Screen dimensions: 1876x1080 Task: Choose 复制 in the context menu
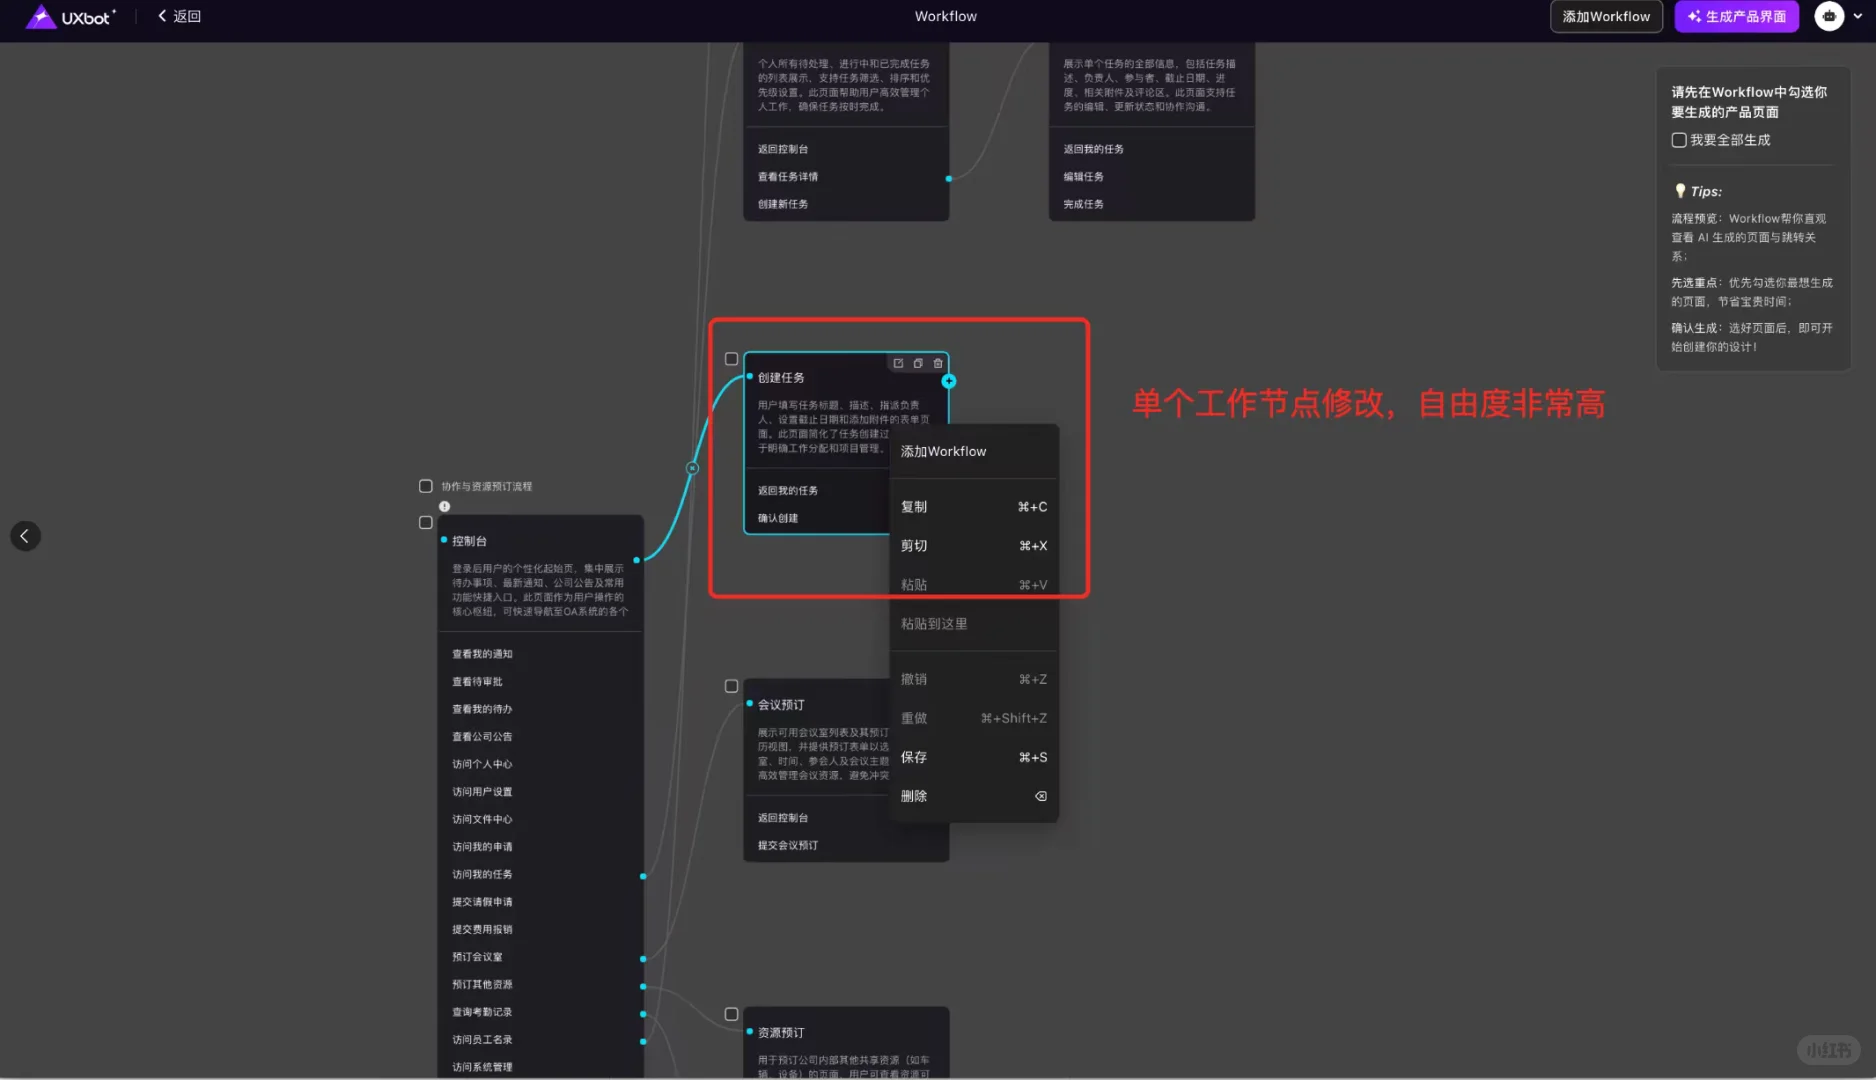pyautogui.click(x=974, y=507)
